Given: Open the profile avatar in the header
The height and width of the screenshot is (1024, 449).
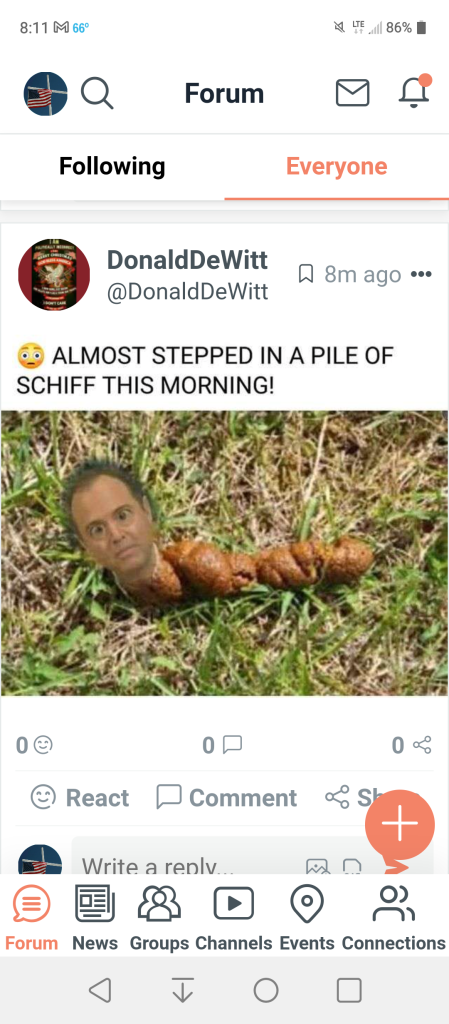Looking at the screenshot, I should [46, 94].
